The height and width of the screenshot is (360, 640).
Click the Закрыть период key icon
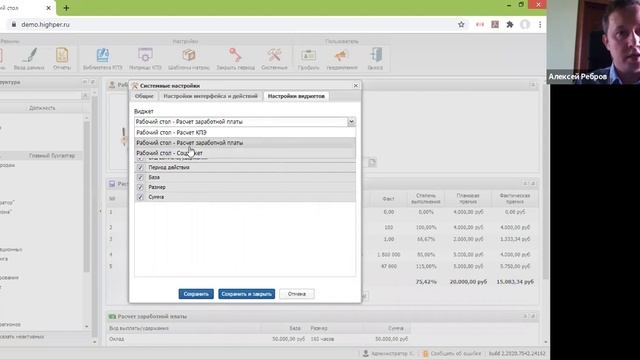[235, 56]
